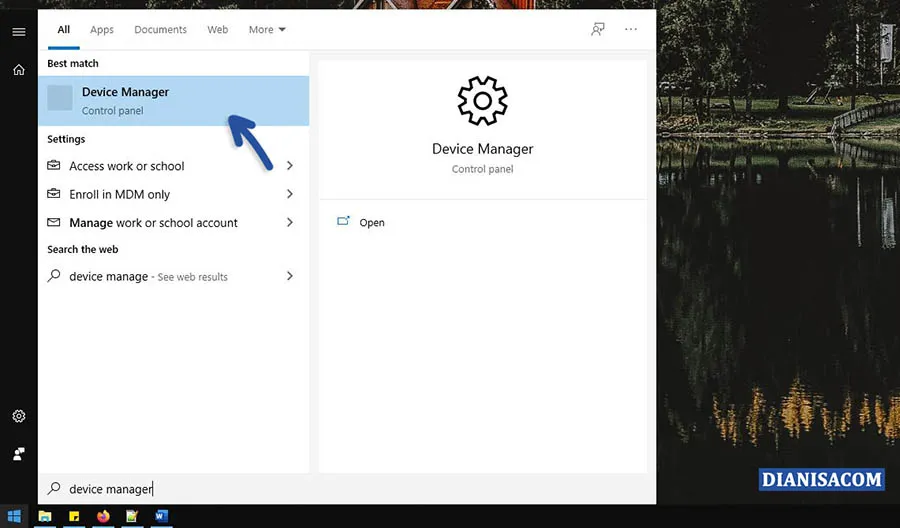
Task: Click device manage See web results
Action: point(173,276)
